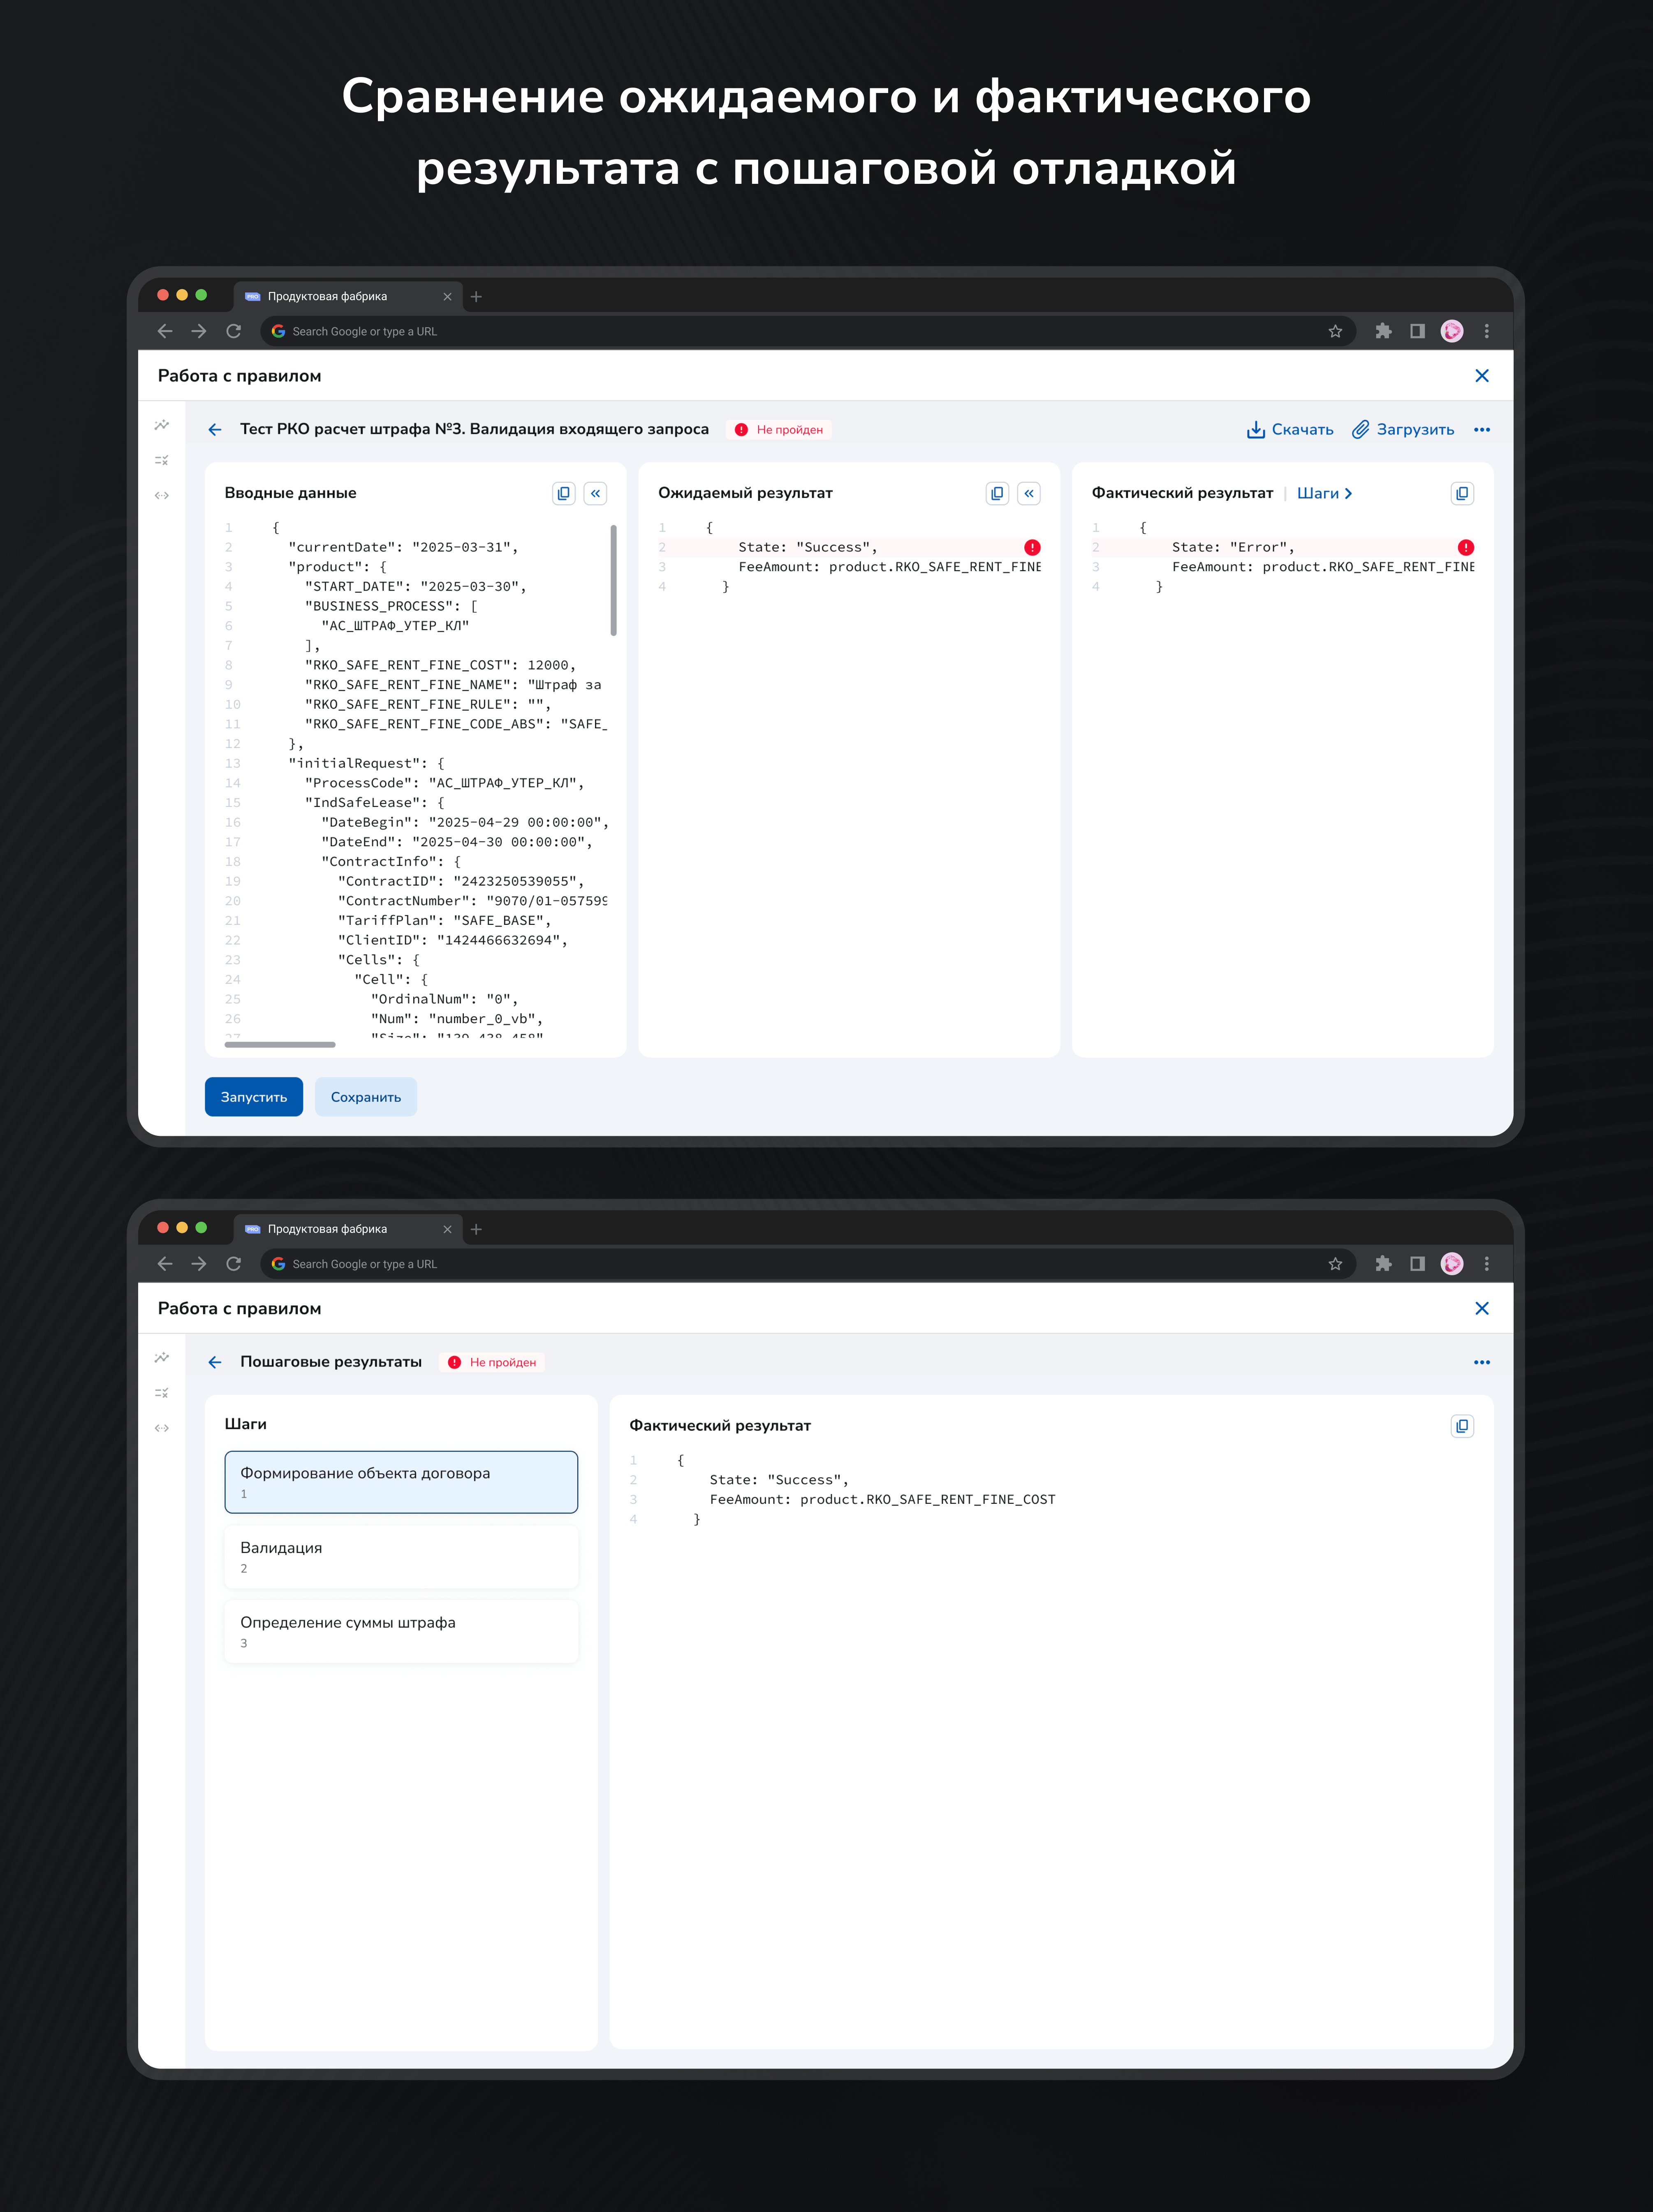Copy the Ожидаемый результат contents
Viewport: 1653px width, 2212px height.
click(997, 493)
